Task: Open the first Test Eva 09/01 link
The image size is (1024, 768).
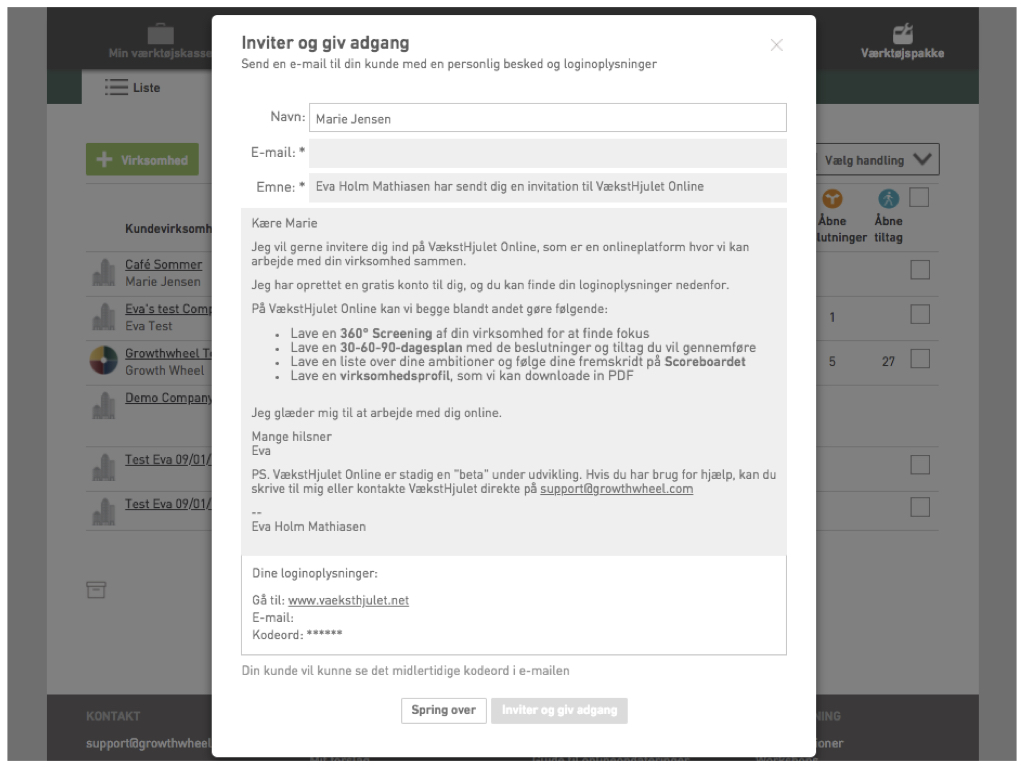Action: (168, 460)
